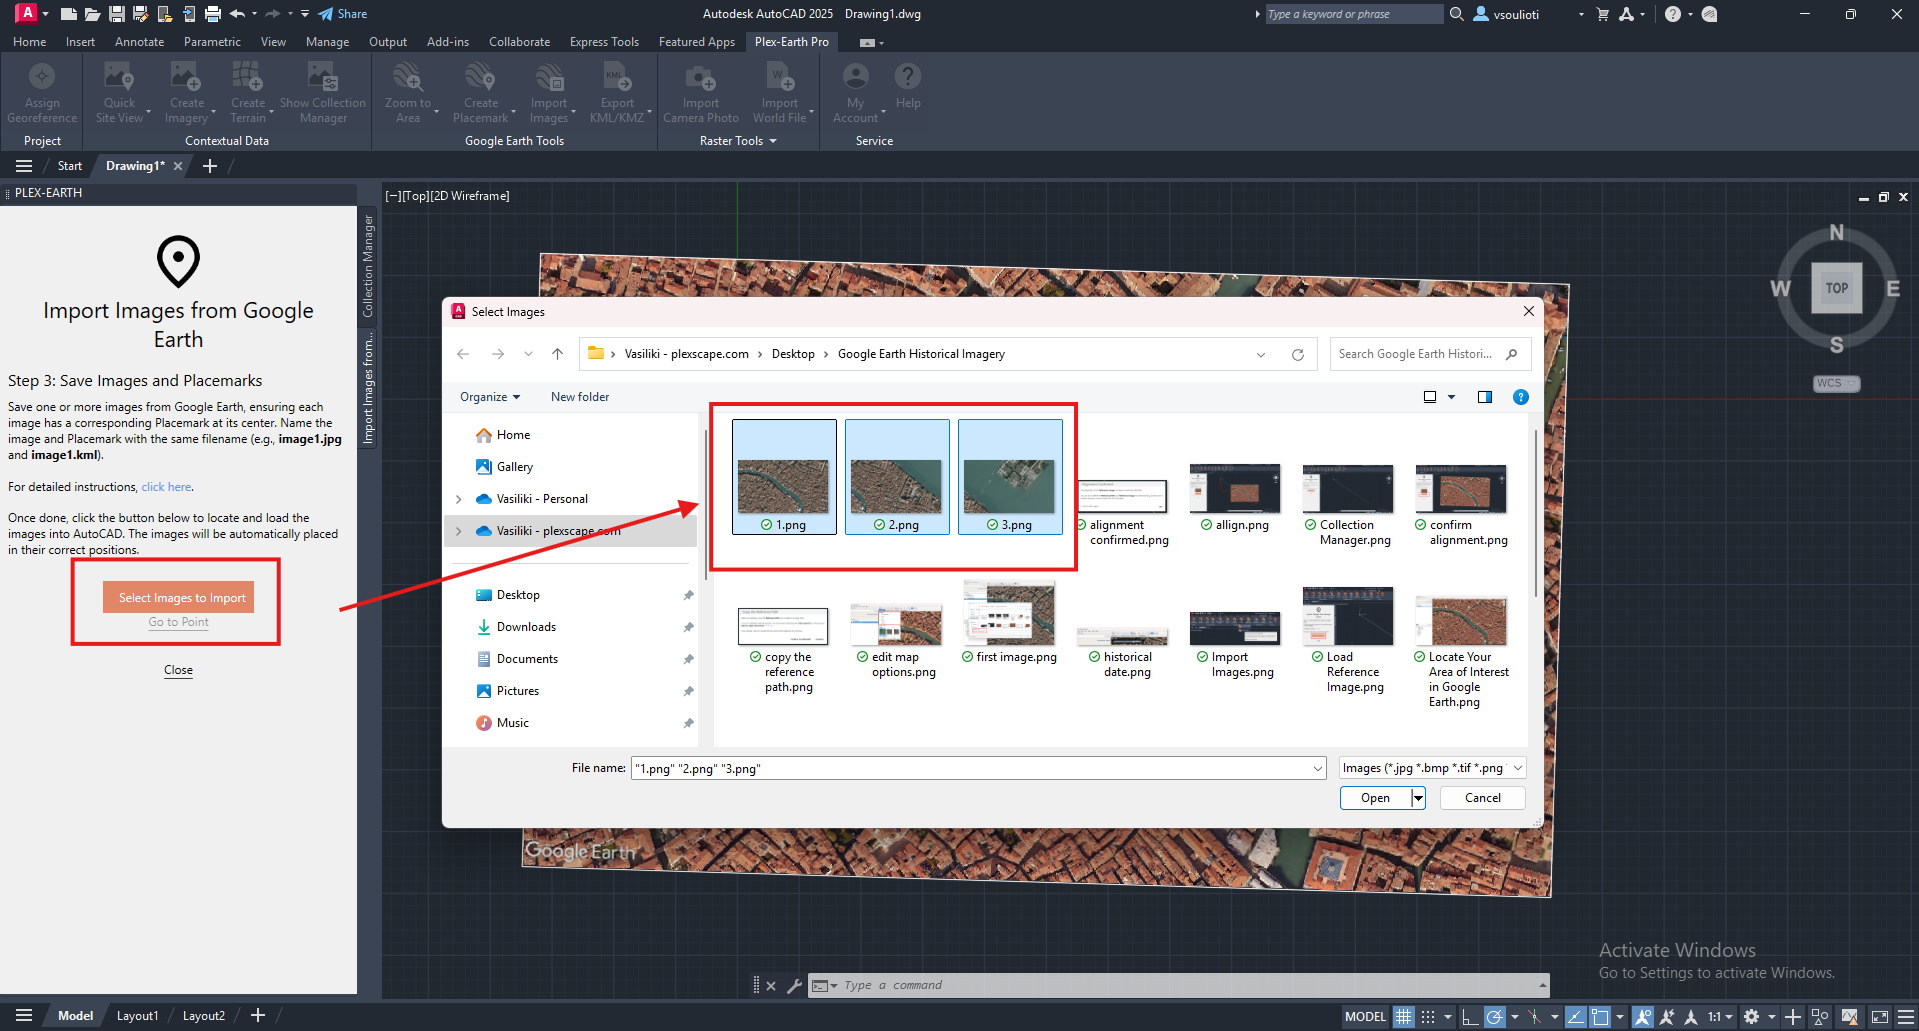The height and width of the screenshot is (1031, 1919).
Task: Toggle annotation objects visibility icon
Action: [1642, 1017]
